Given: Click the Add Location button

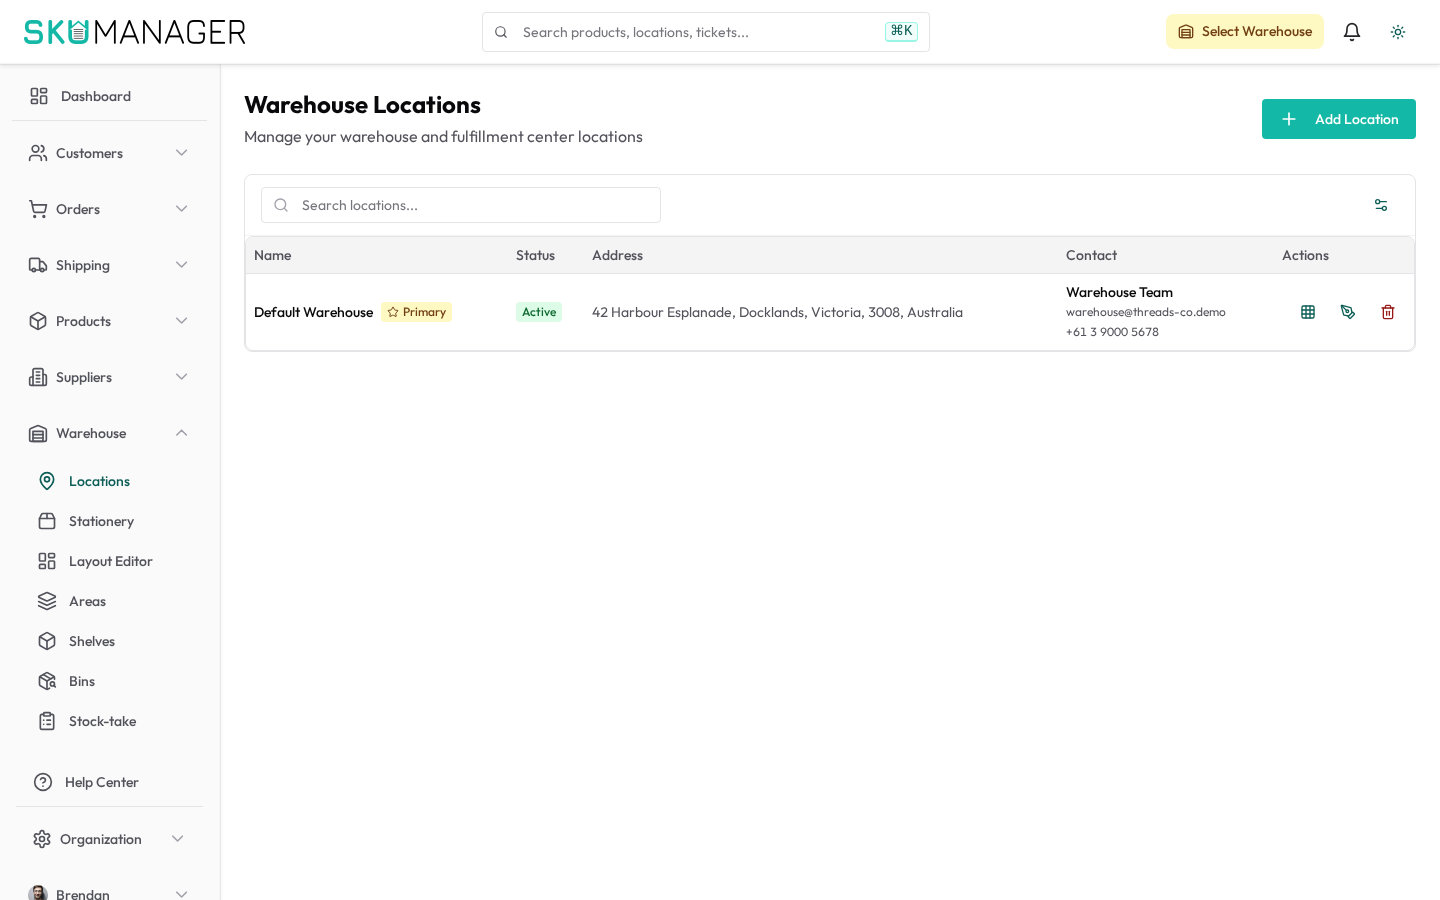Looking at the screenshot, I should point(1339,119).
